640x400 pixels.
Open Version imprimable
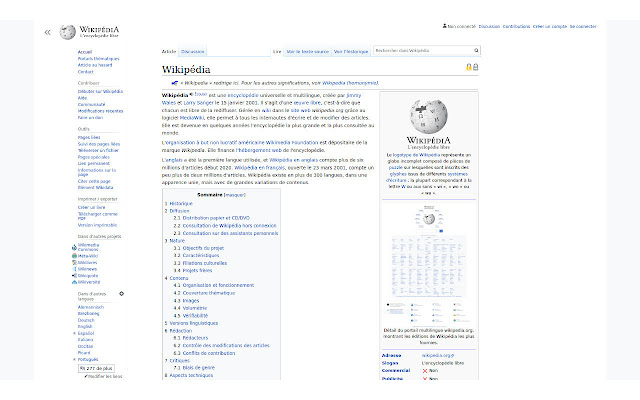(97, 225)
